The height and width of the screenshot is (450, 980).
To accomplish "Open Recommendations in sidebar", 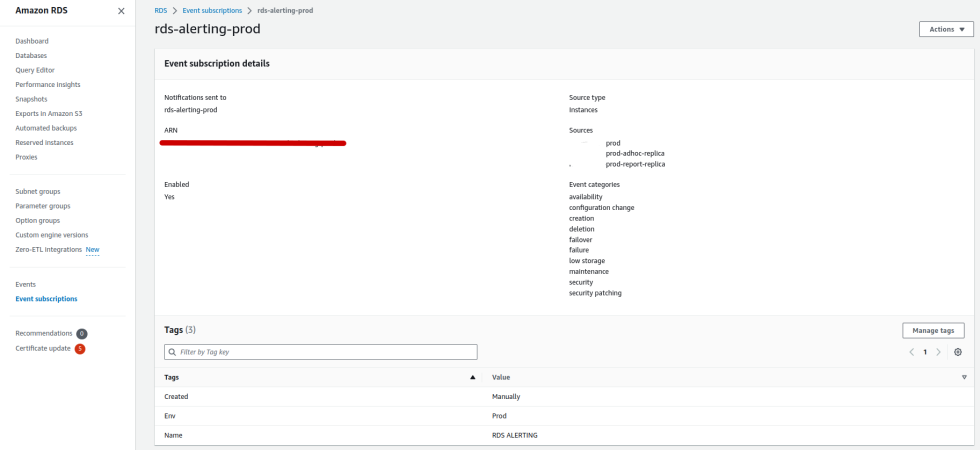I will point(44,334).
